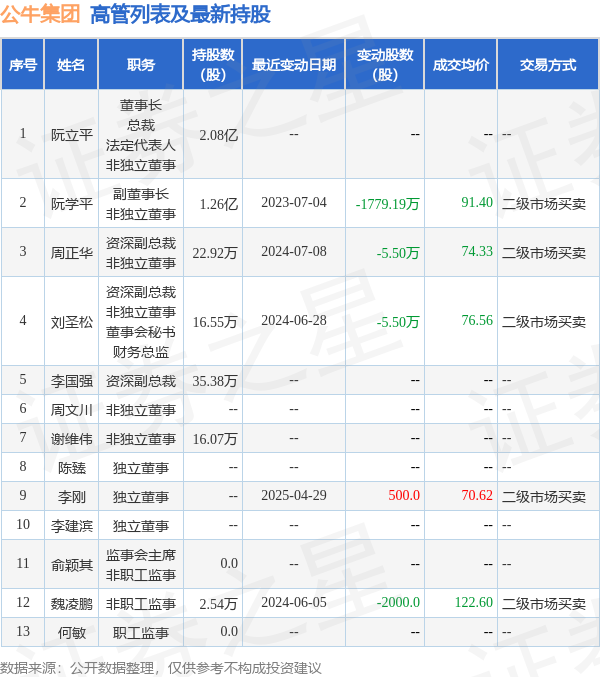The image size is (600, 677).
Task: Click the date 2023-07-04
Action: pos(294,202)
